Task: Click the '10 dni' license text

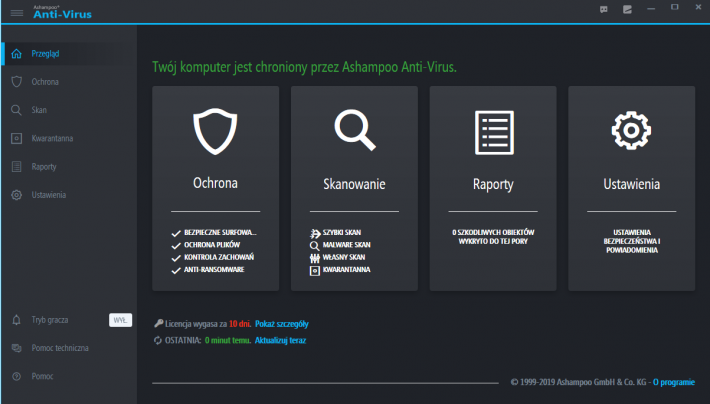Action: pos(240,324)
